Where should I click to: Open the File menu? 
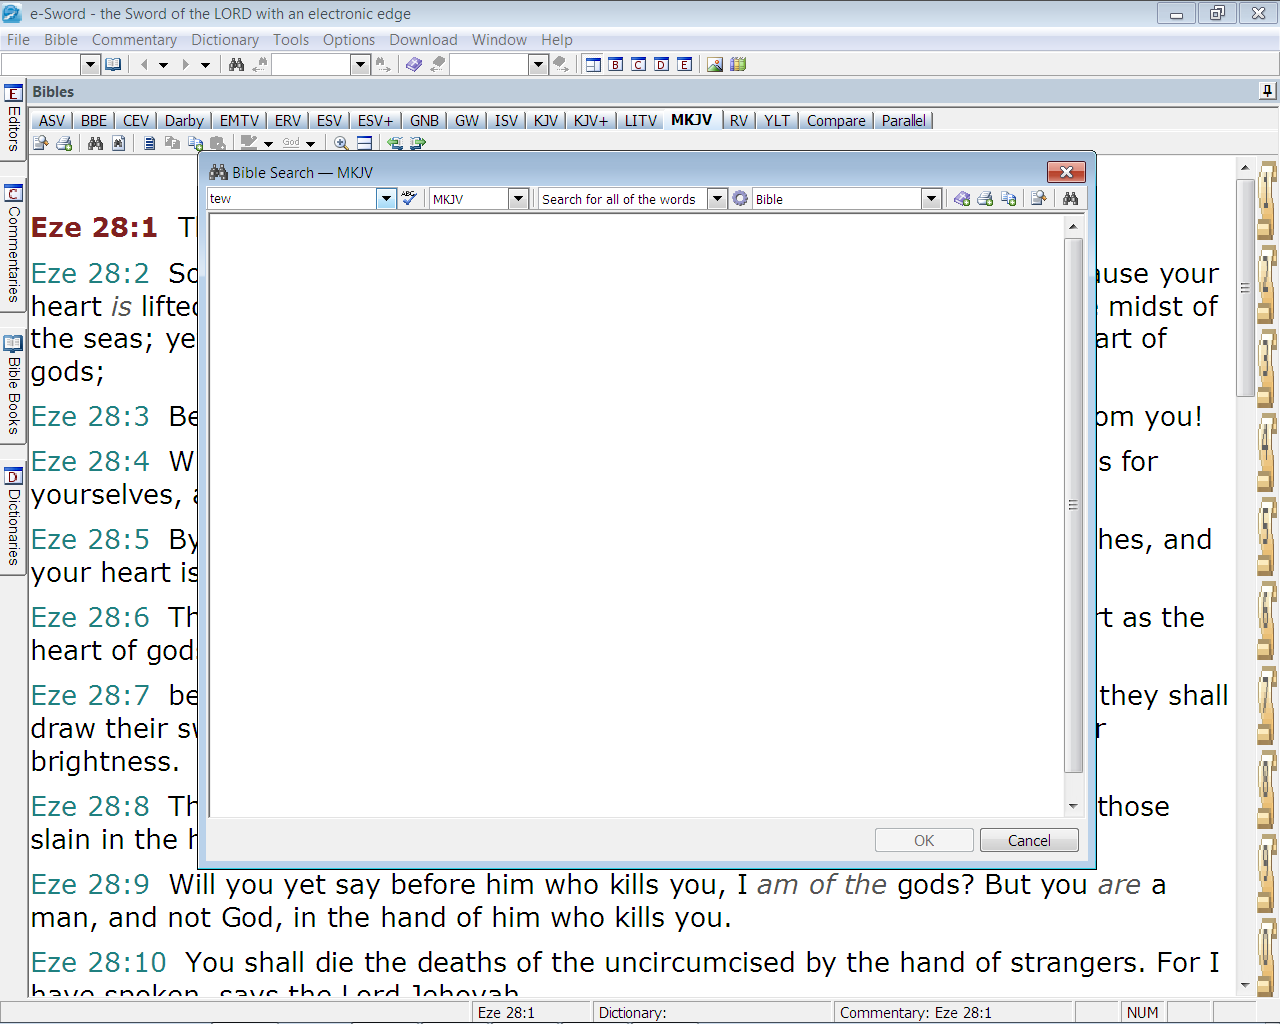click(18, 40)
